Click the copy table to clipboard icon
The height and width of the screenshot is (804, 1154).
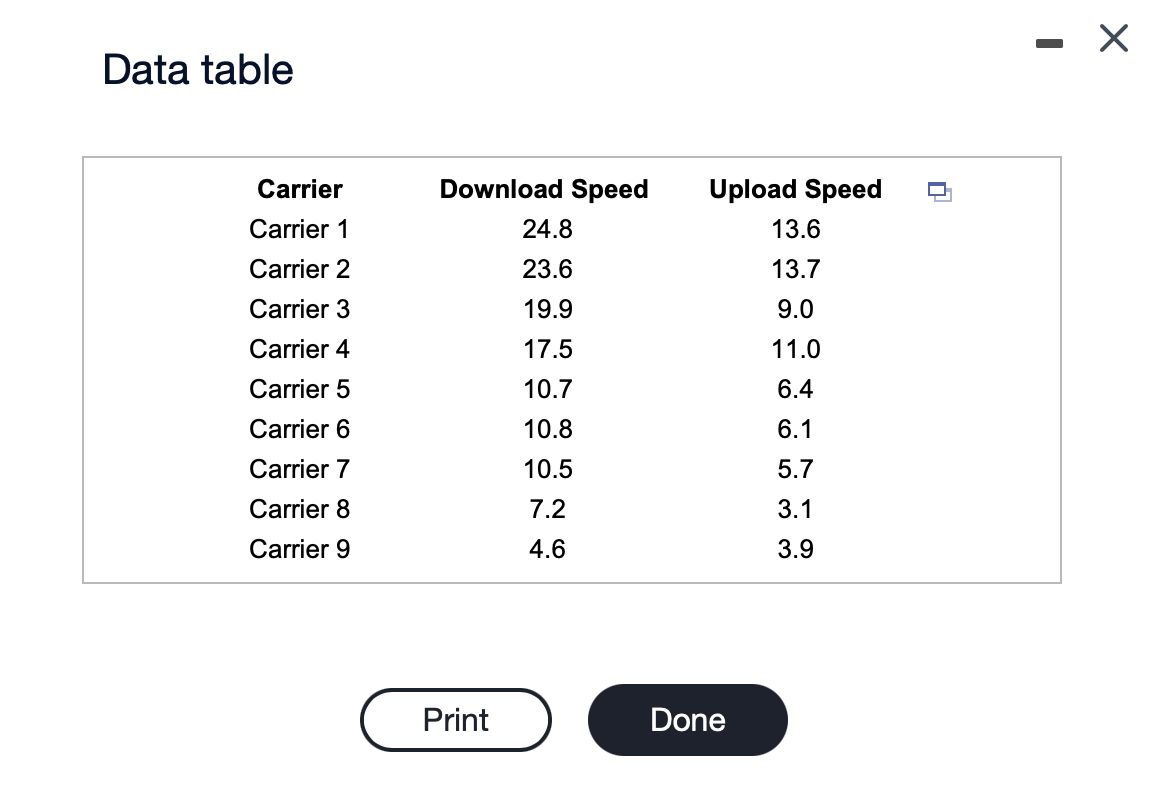(x=938, y=192)
